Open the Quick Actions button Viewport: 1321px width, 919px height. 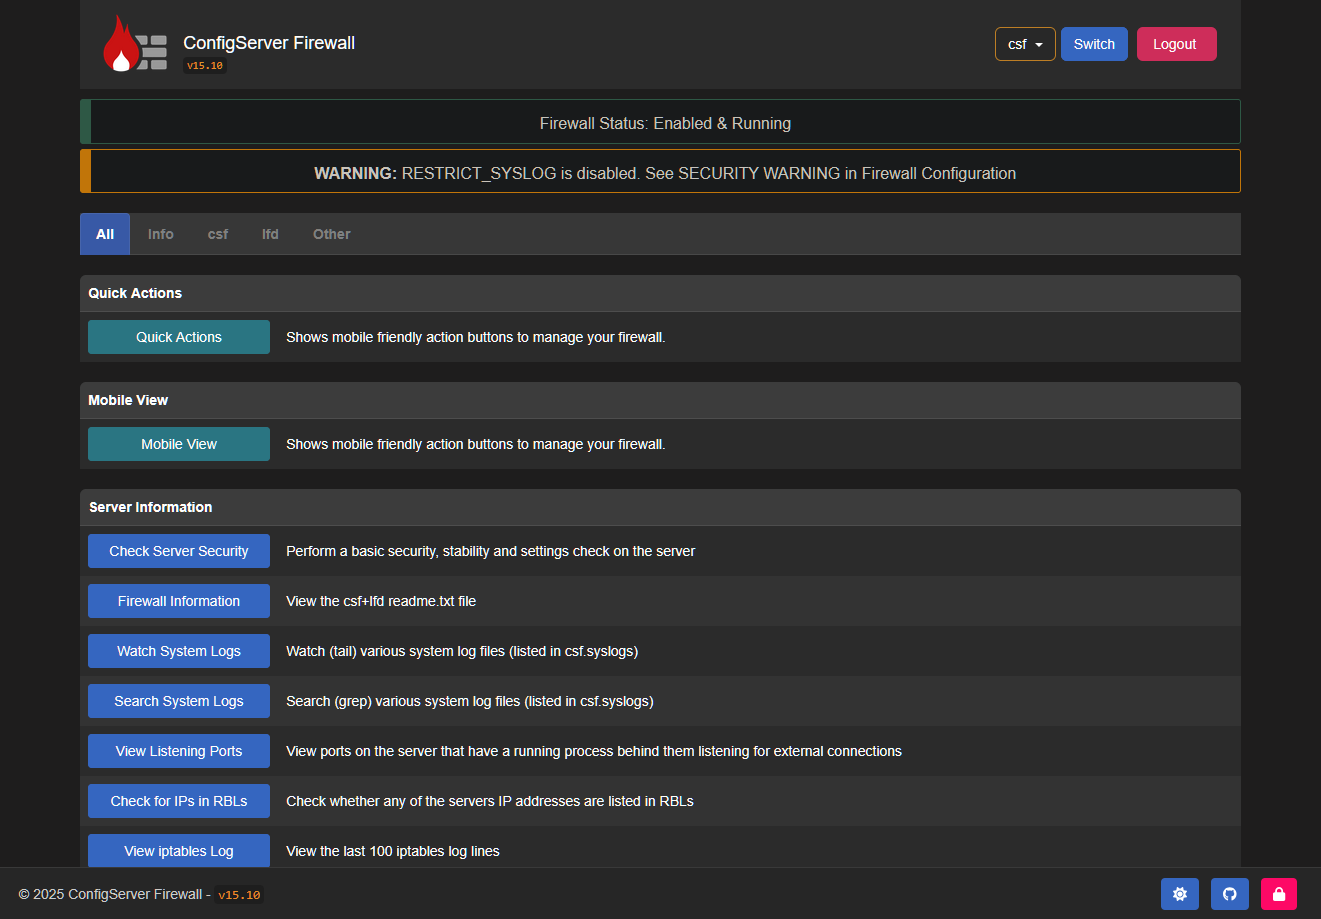point(179,337)
